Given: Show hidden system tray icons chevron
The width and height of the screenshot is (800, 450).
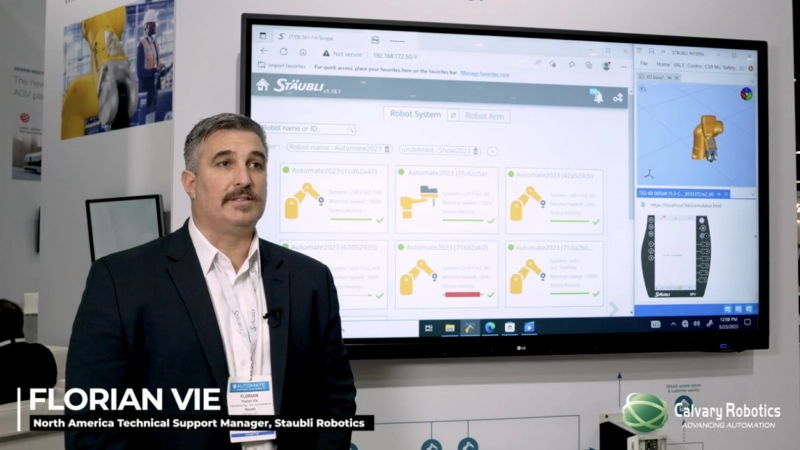Looking at the screenshot, I should pos(673,324).
